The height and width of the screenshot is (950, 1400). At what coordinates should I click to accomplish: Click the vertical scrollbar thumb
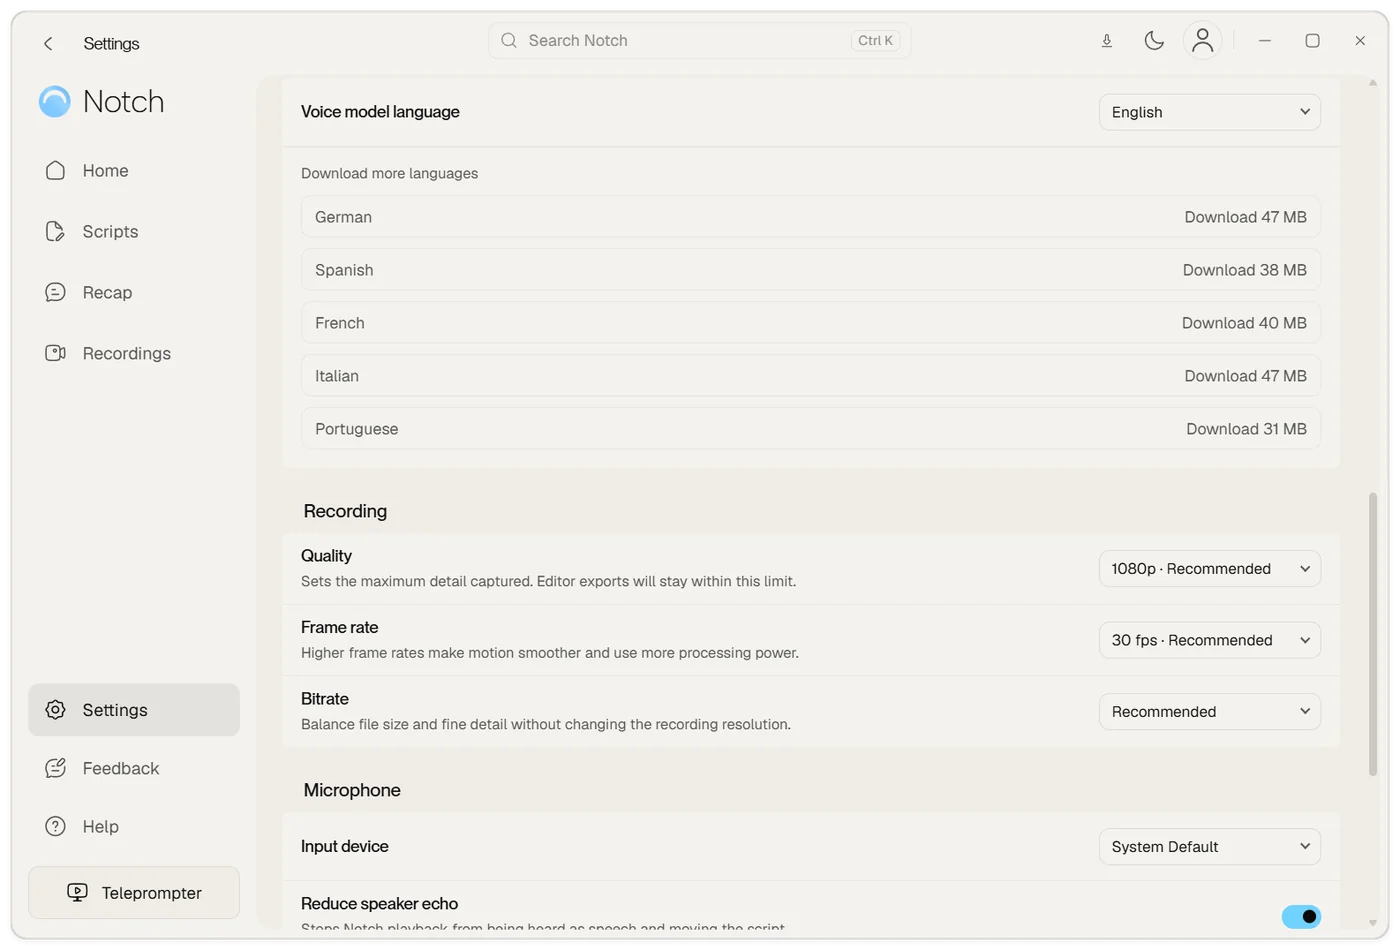[1372, 633]
